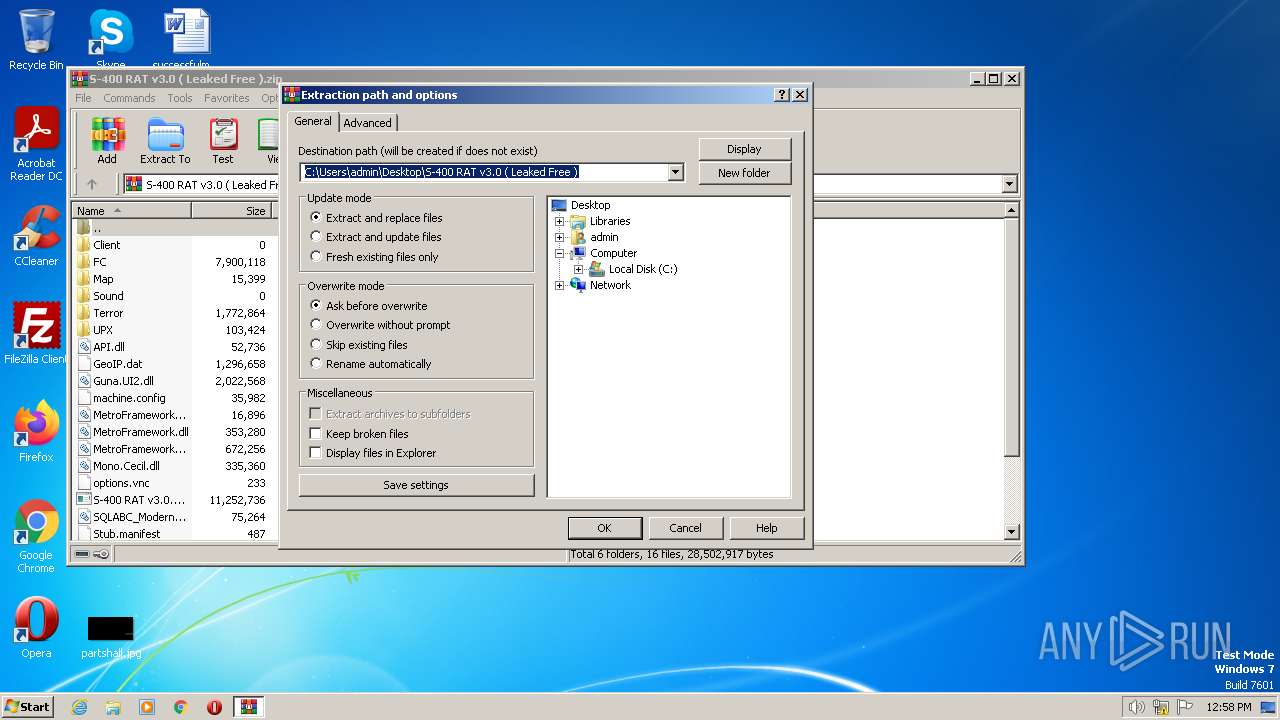Switch to the Advanced tab
Image resolution: width=1280 pixels, height=720 pixels.
click(368, 123)
